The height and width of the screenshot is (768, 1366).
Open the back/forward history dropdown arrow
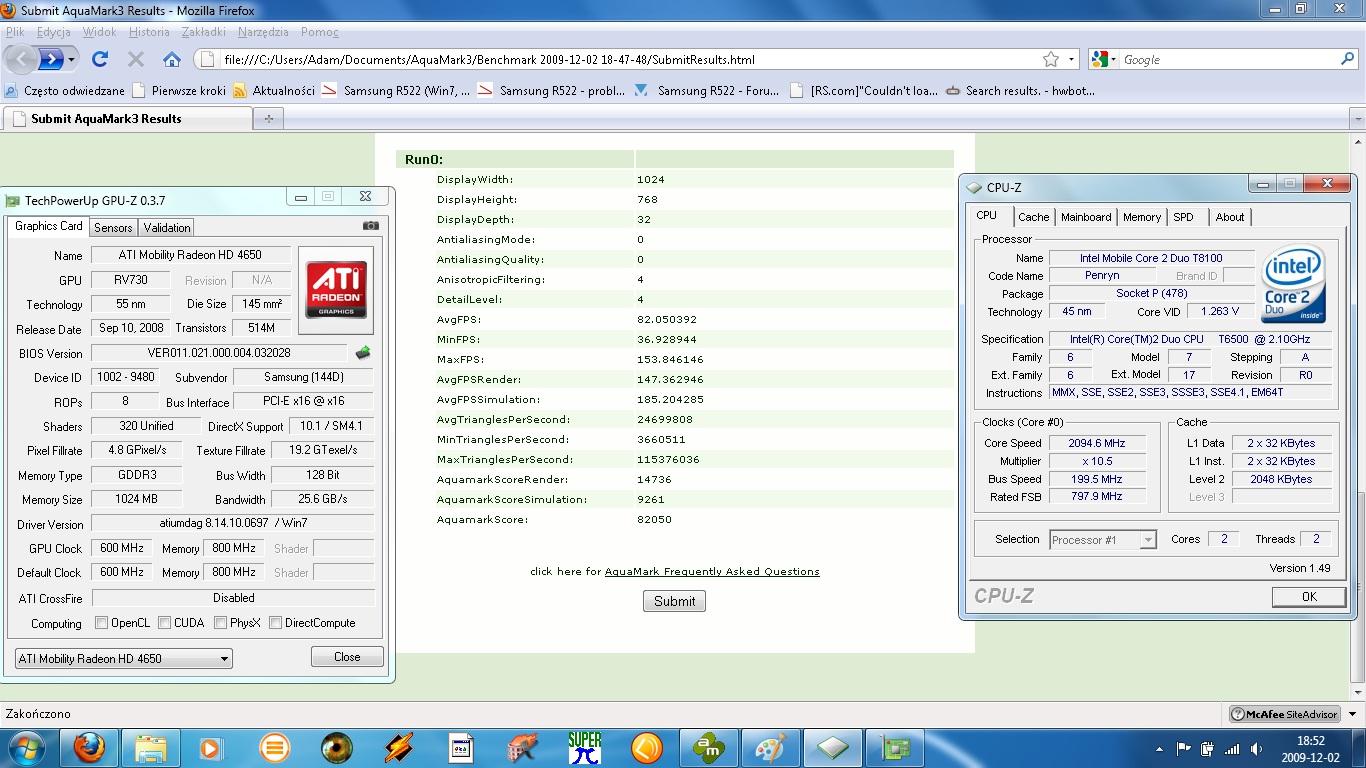click(72, 60)
